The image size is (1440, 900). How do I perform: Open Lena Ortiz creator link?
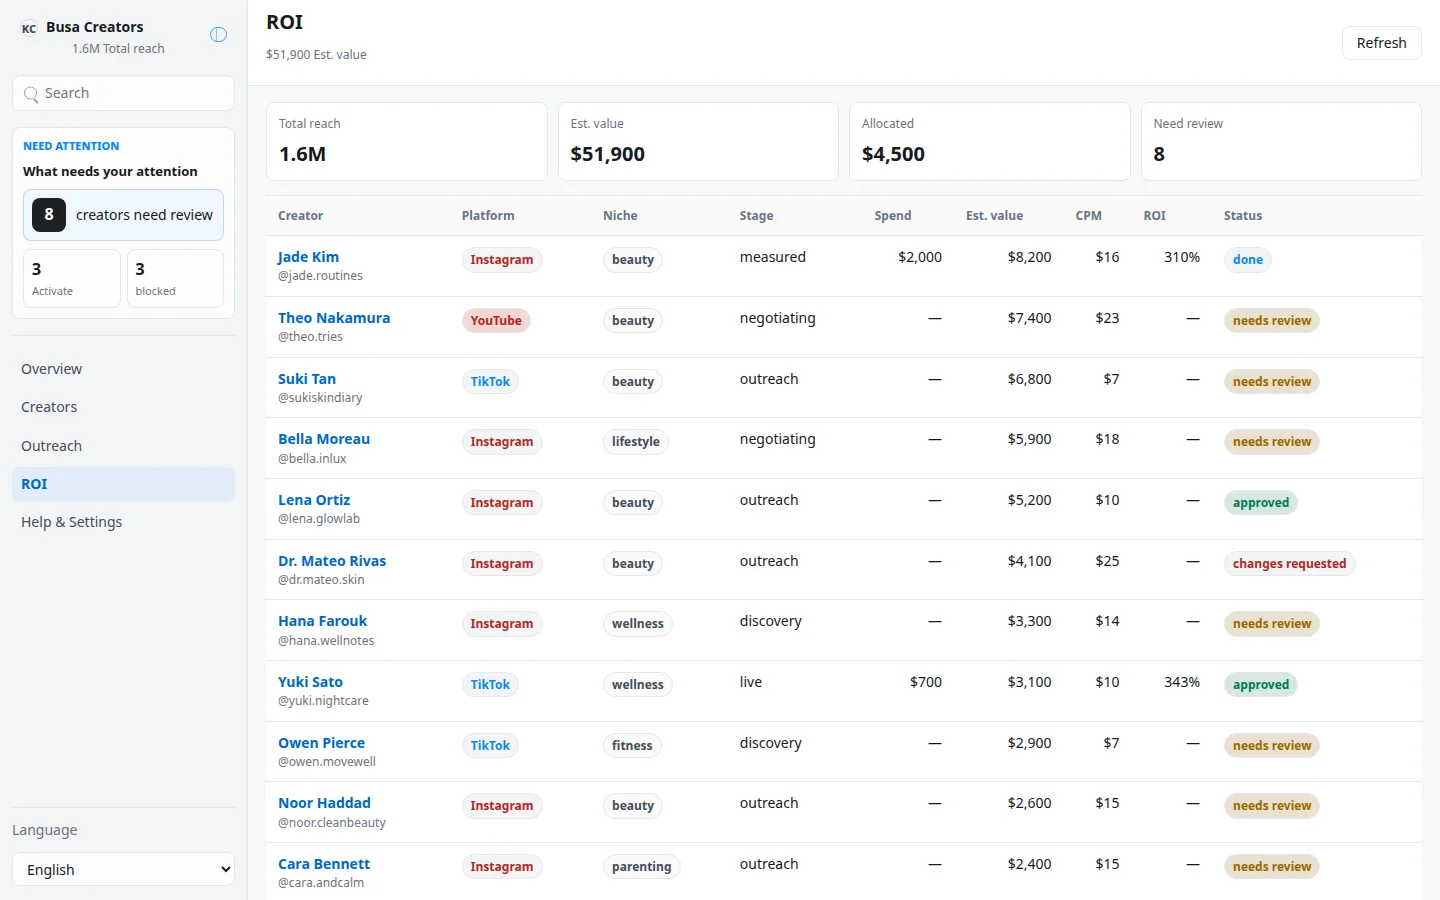(x=314, y=500)
